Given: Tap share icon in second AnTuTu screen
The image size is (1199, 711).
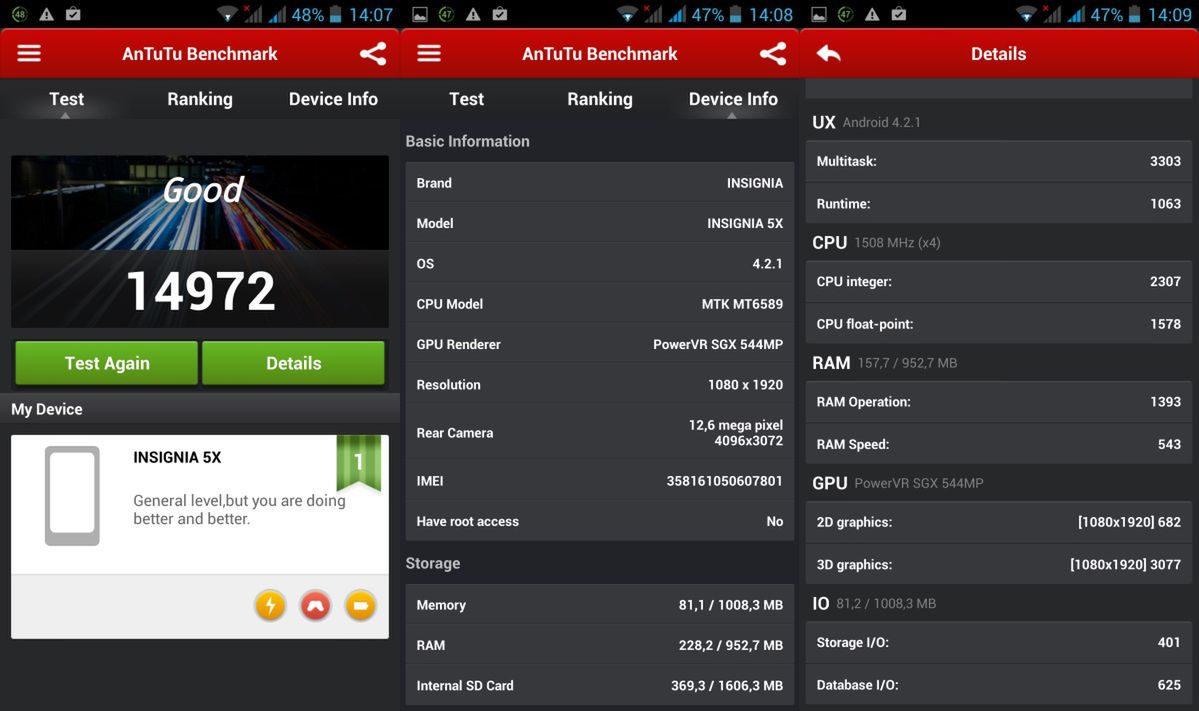Looking at the screenshot, I should point(773,54).
